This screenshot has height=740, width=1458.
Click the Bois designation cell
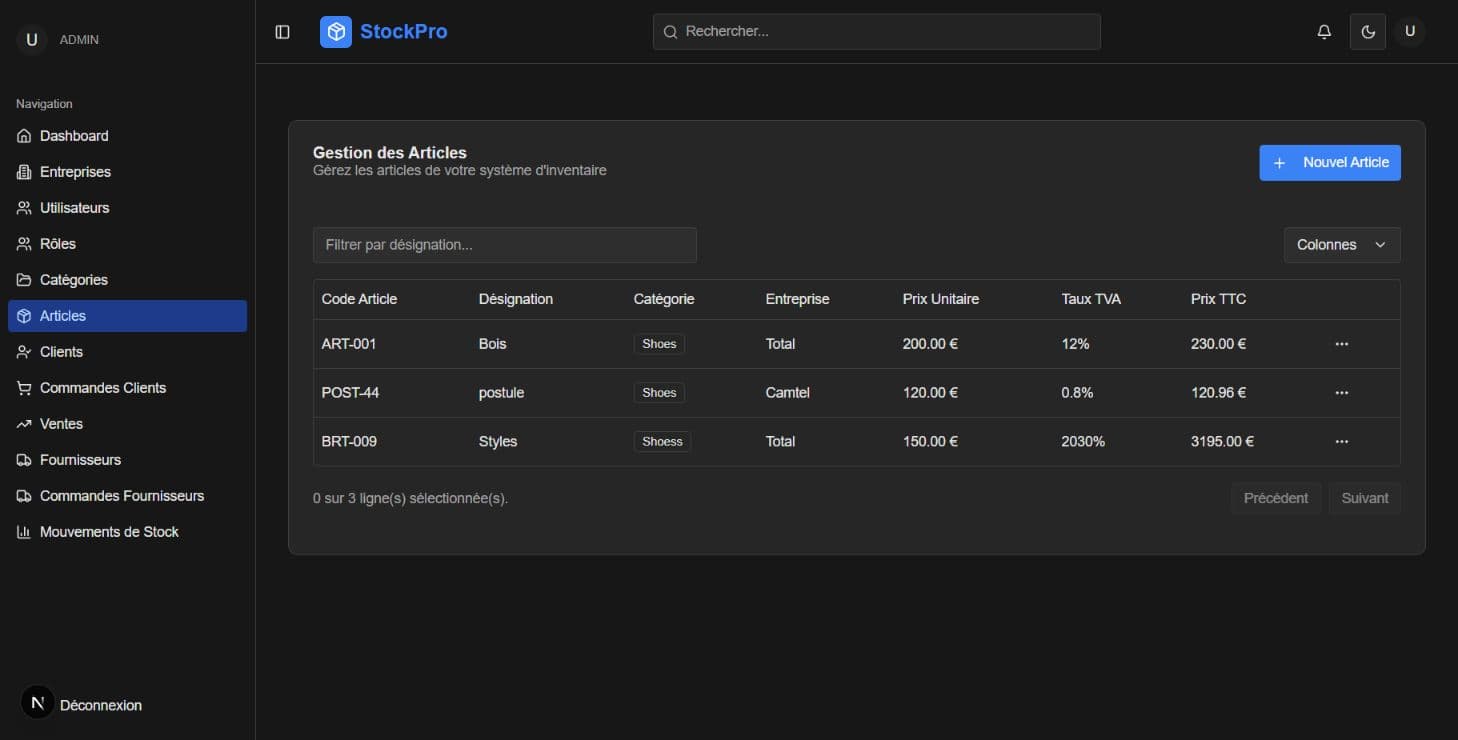coord(493,344)
